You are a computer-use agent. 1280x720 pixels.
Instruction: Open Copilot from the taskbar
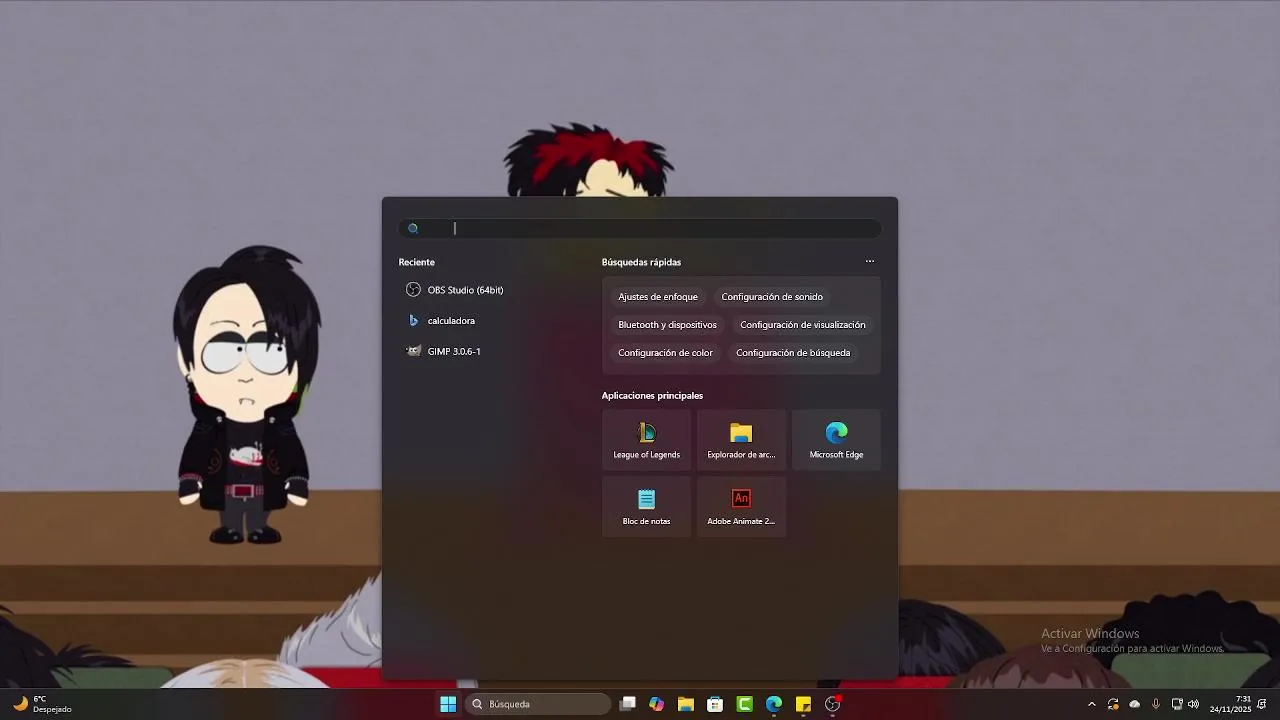(x=657, y=704)
